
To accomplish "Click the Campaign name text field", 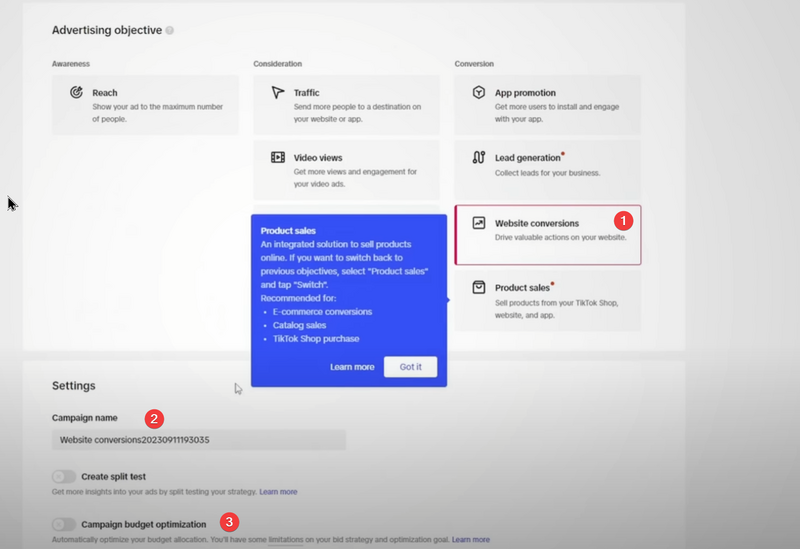I will pyautogui.click(x=198, y=440).
